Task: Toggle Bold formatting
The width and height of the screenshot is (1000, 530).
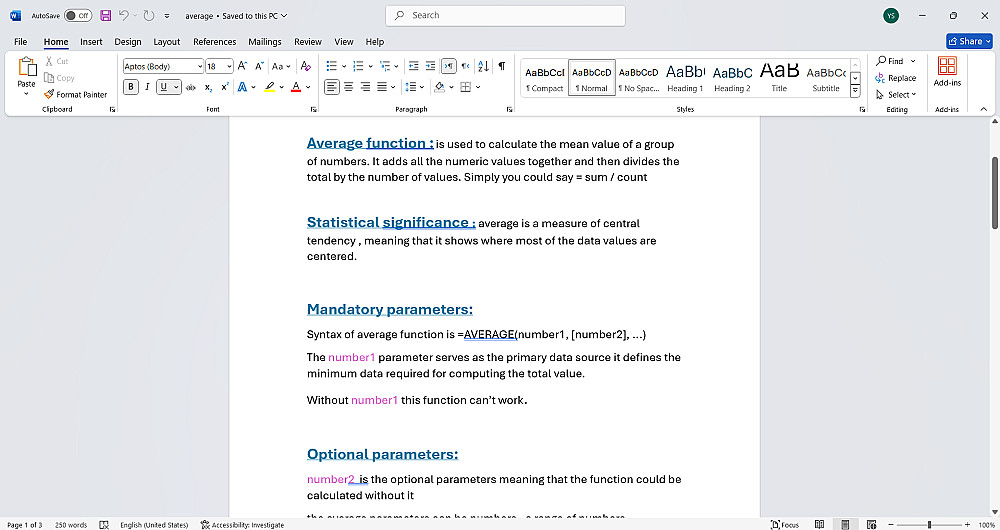Action: click(x=131, y=87)
